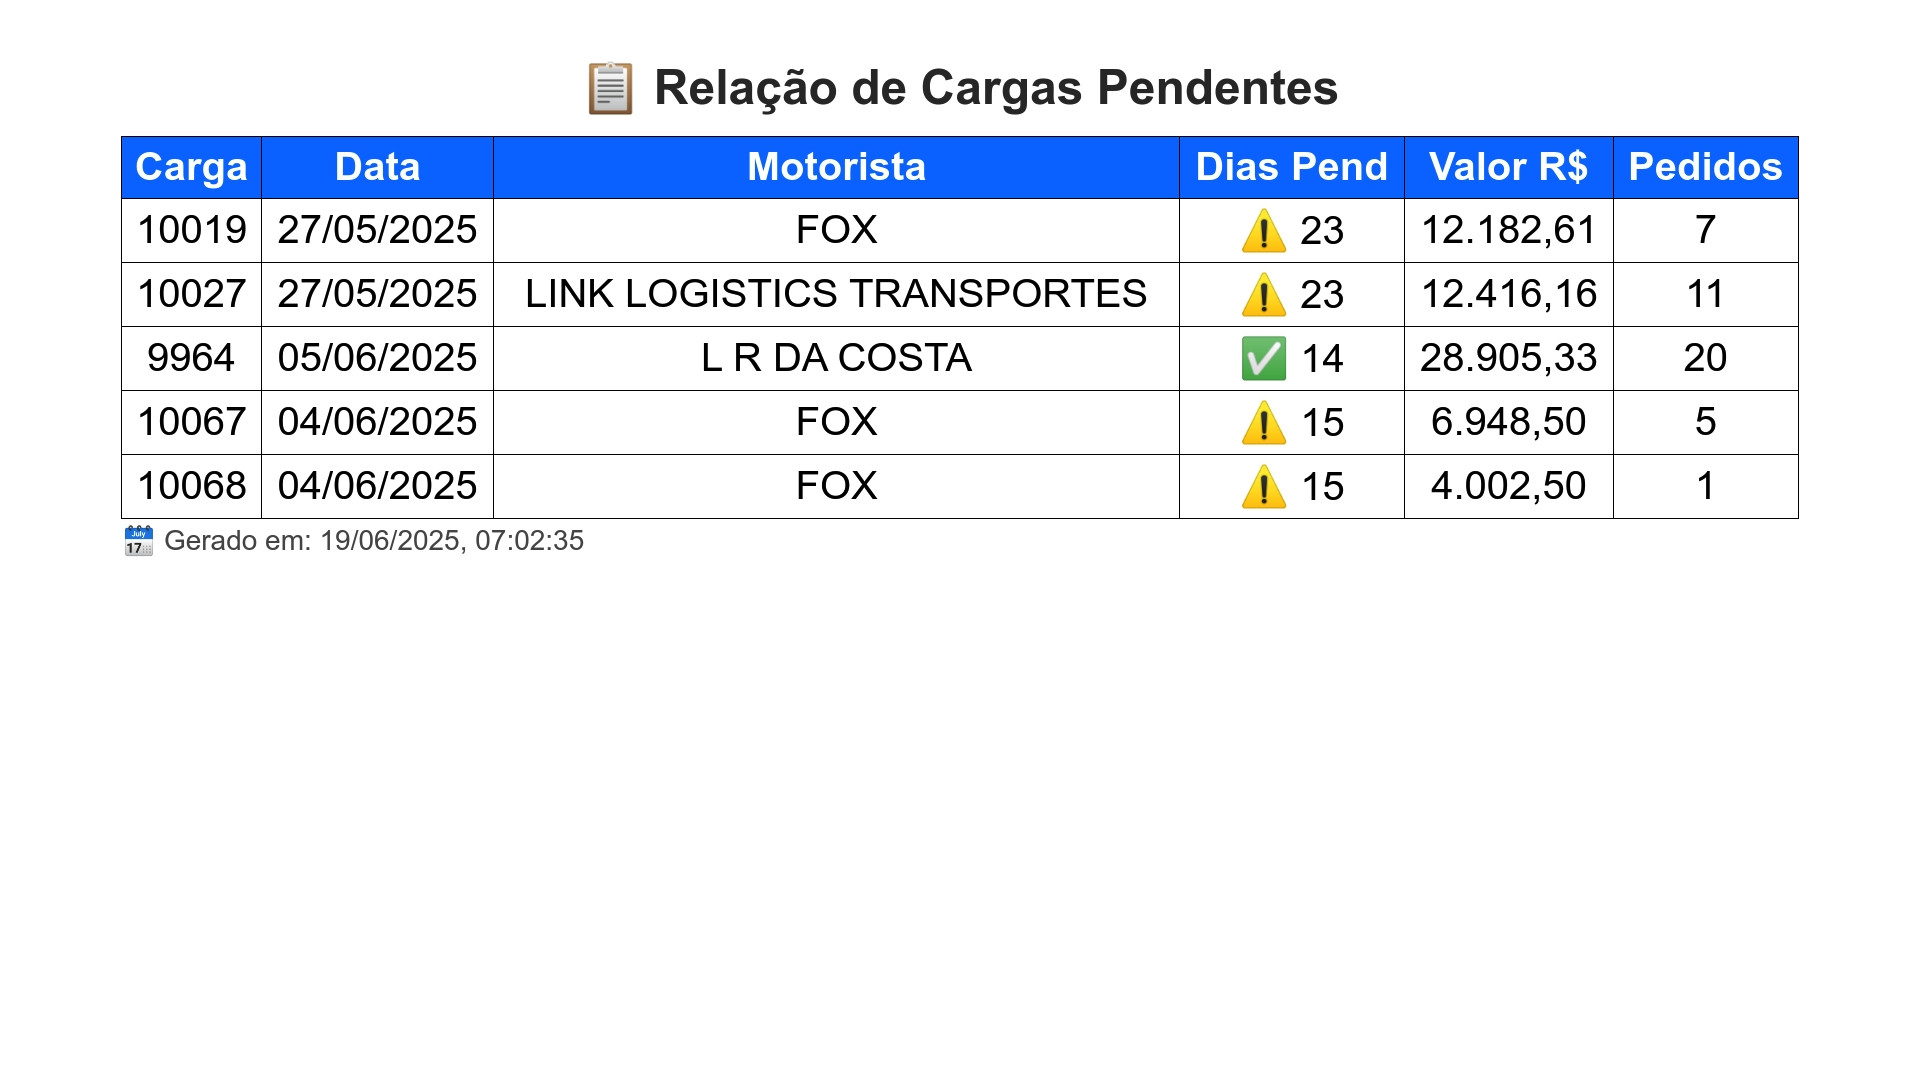The image size is (1920, 1080).
Task: Select the Carga column header
Action: 192,167
